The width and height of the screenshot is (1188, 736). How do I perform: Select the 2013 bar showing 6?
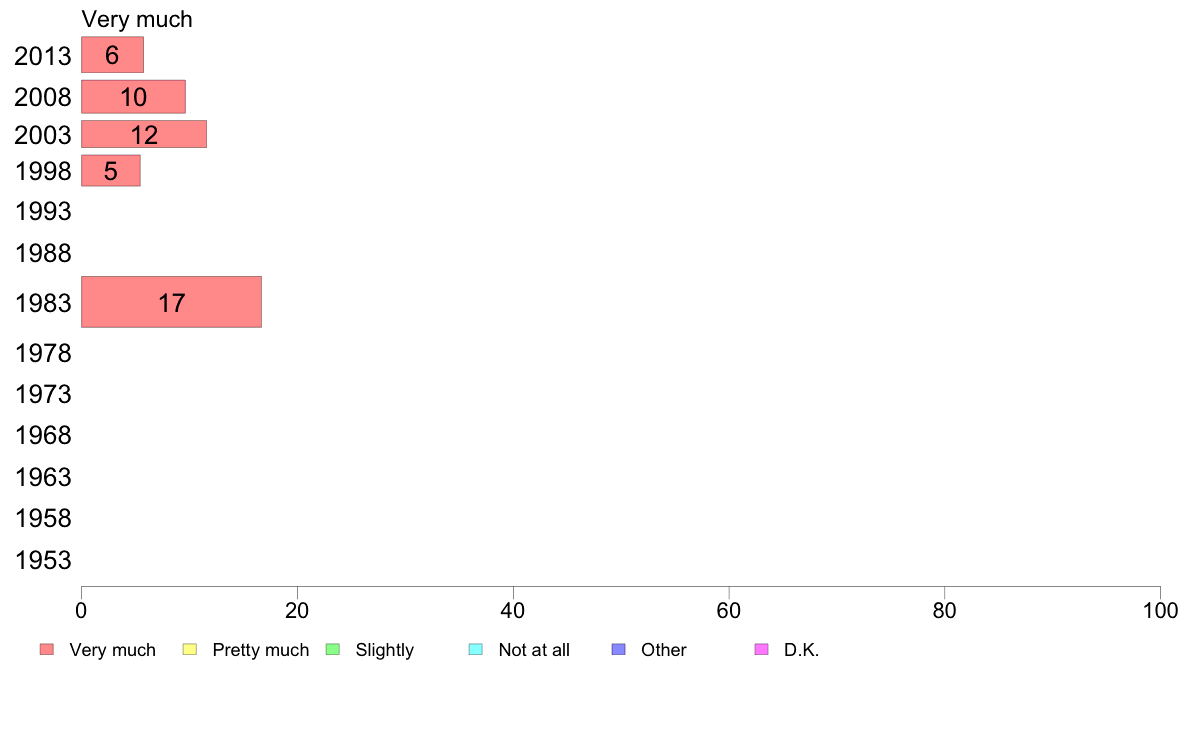click(x=112, y=55)
